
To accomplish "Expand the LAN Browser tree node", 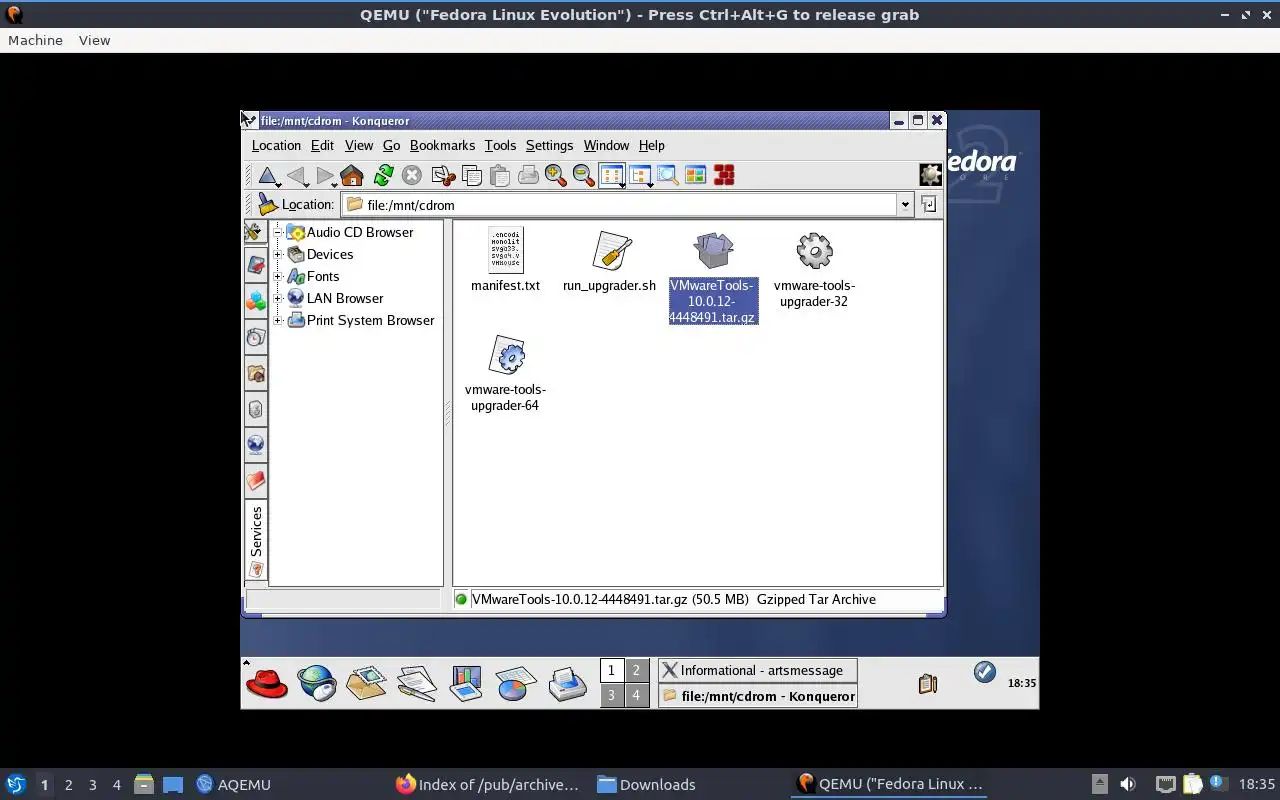I will click(x=279, y=298).
